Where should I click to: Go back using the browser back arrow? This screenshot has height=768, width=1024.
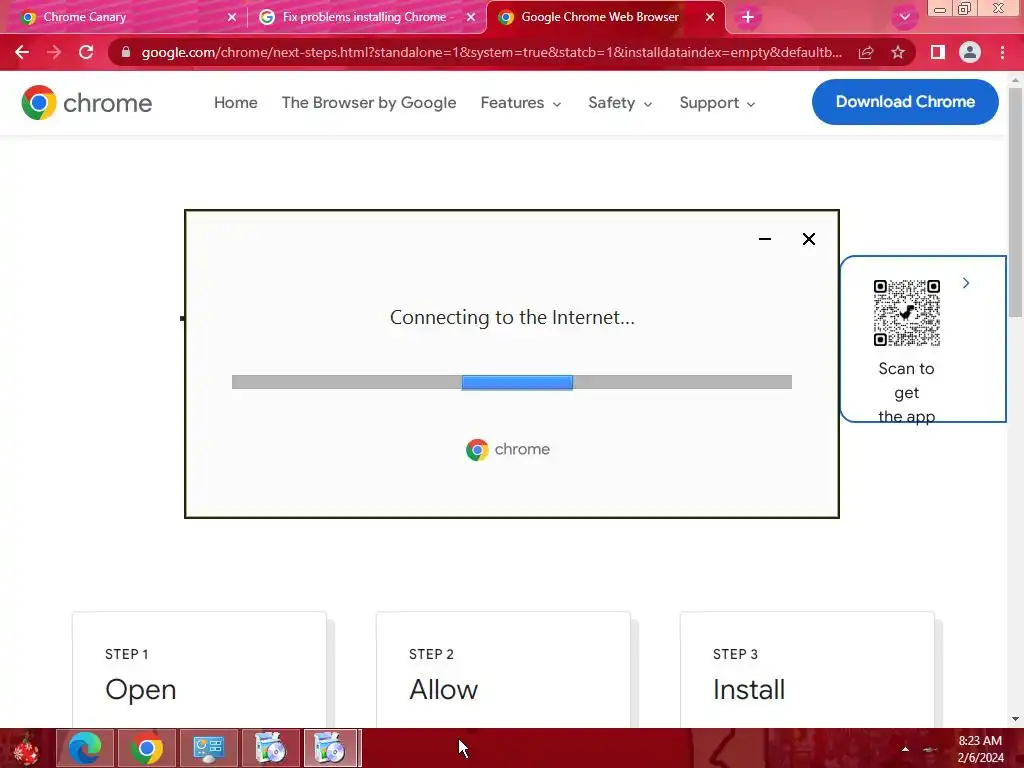pos(22,52)
